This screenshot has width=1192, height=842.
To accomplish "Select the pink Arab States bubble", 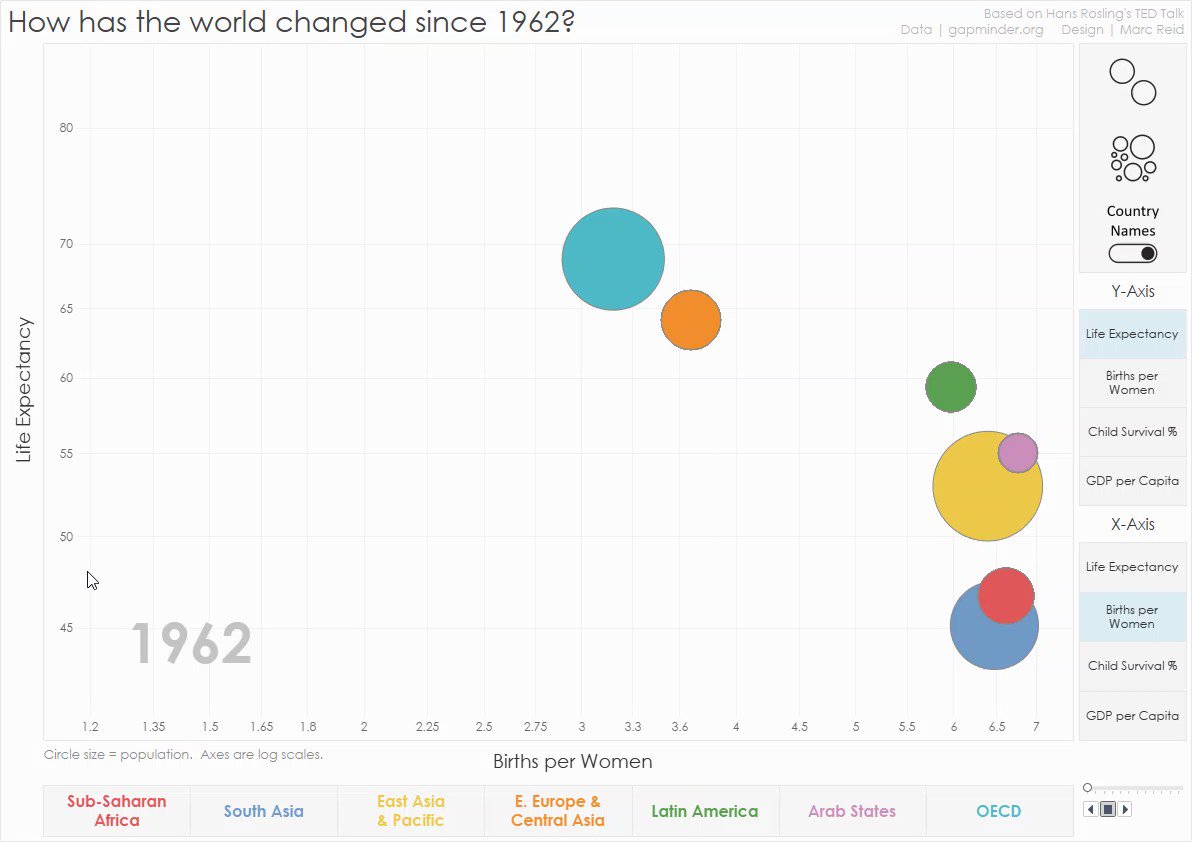I will (x=1018, y=452).
